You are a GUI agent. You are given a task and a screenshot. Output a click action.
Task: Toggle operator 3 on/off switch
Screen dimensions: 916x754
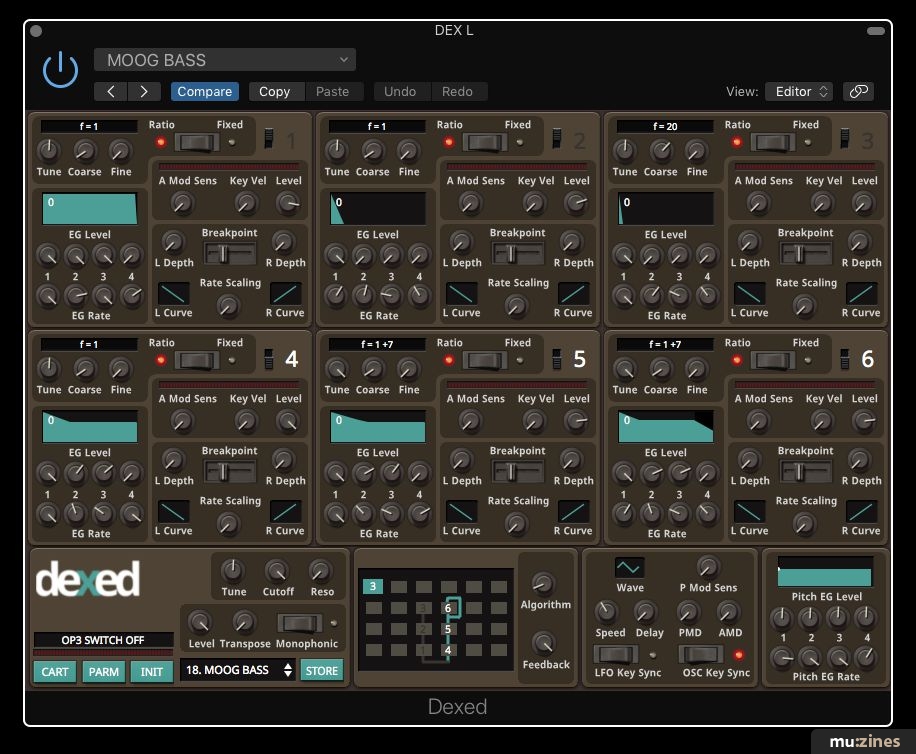point(845,138)
